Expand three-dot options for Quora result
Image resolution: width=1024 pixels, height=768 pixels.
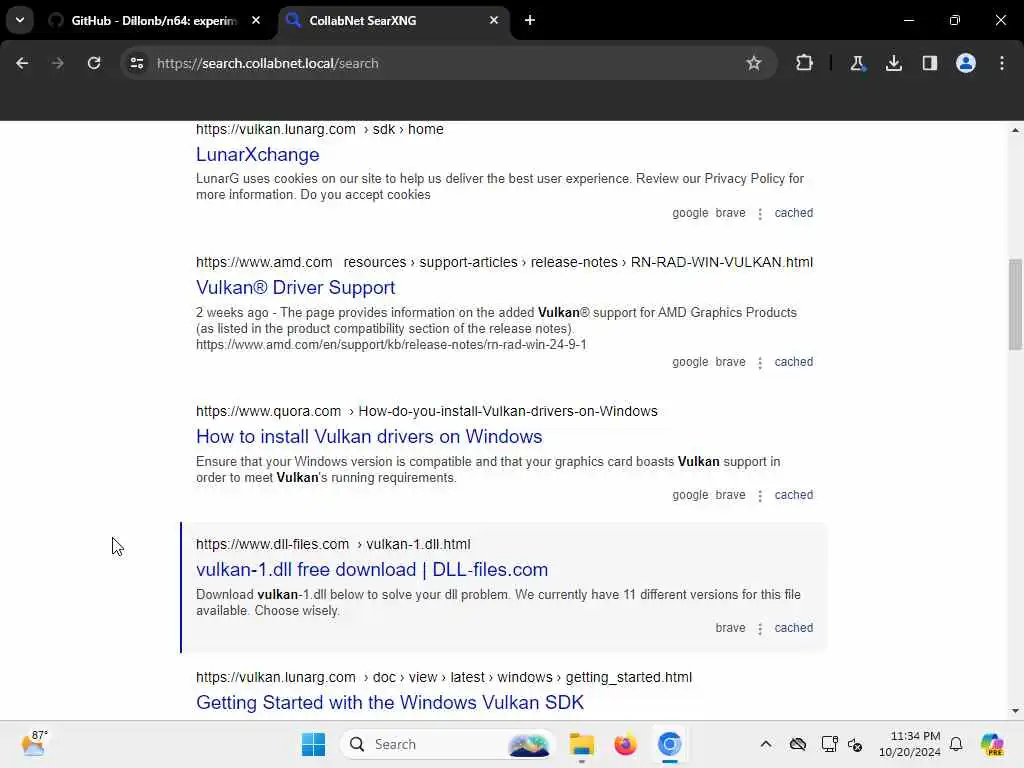pyautogui.click(x=760, y=496)
